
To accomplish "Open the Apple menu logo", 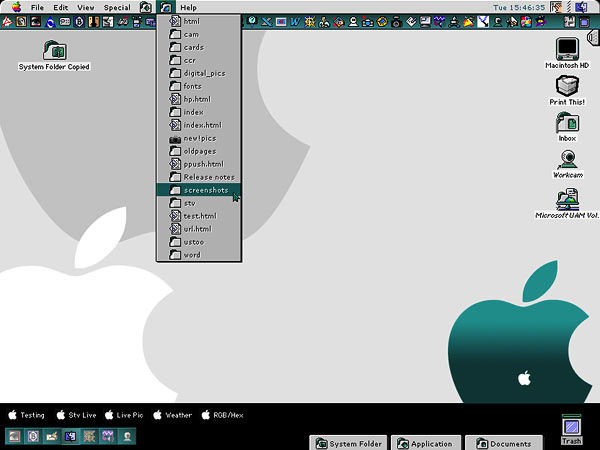I will (15, 7).
